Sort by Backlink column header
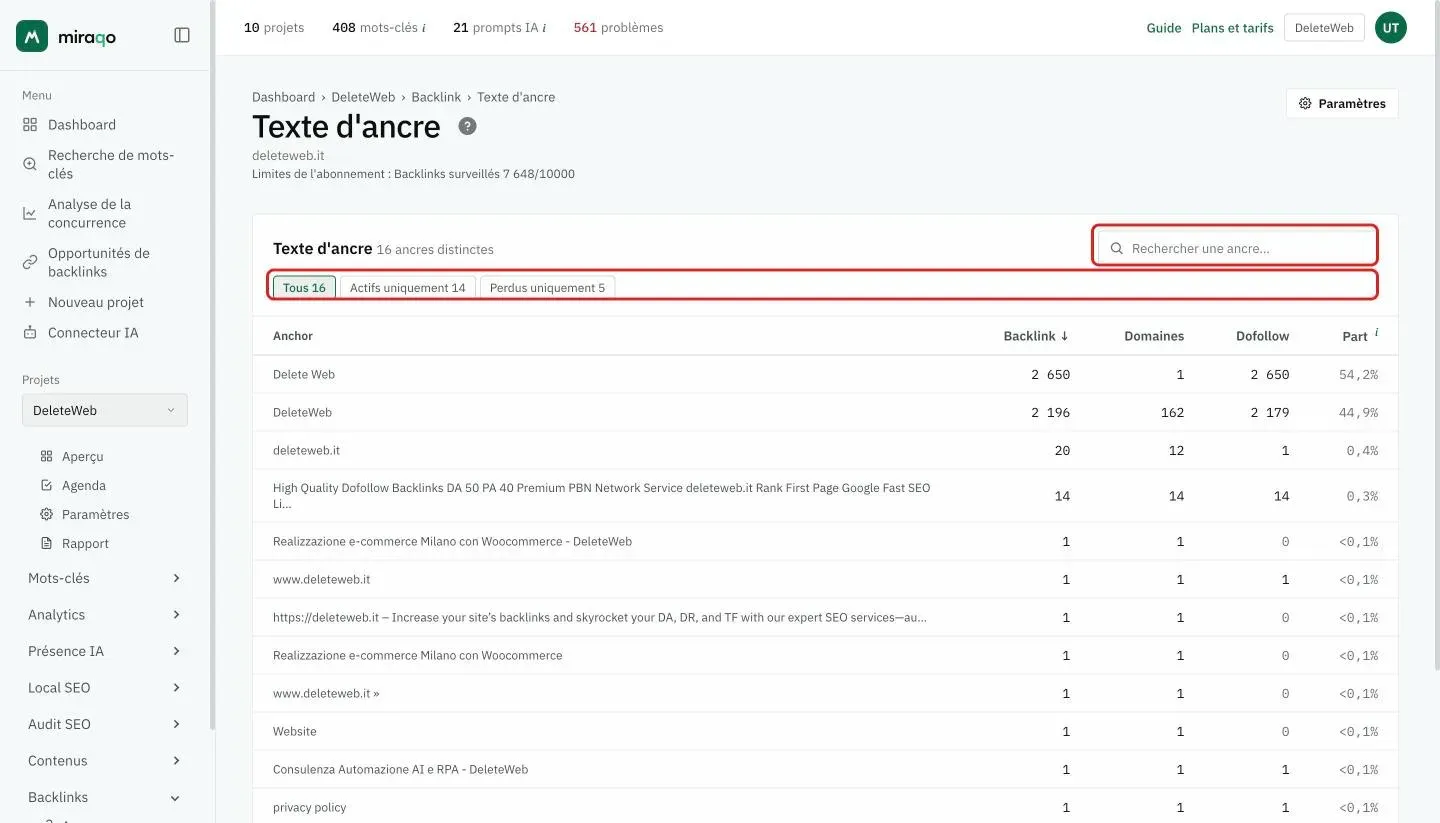This screenshot has width=1440, height=823. [x=1036, y=336]
